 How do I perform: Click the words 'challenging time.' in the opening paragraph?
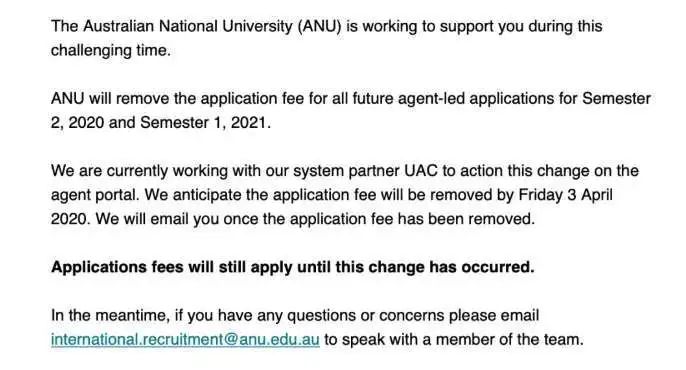click(111, 50)
